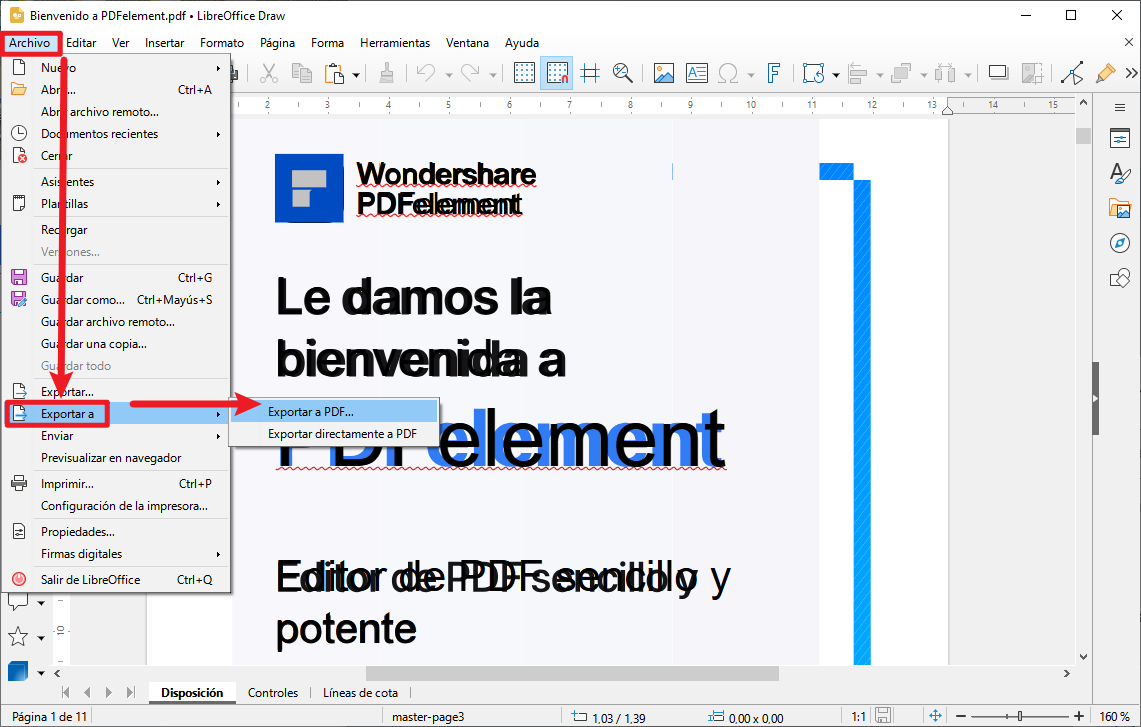Open the Insertar menu

coord(164,43)
